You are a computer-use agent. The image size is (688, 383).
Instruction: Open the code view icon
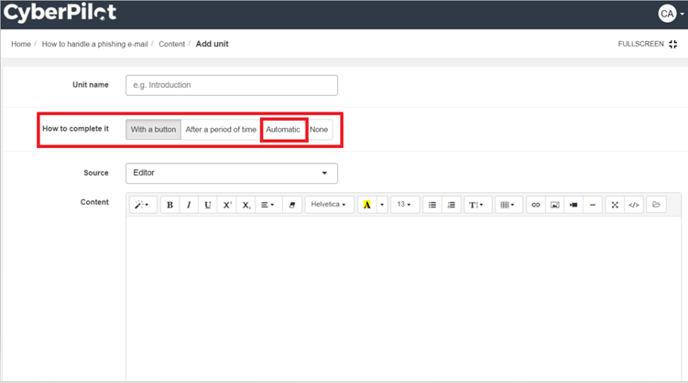(x=634, y=205)
